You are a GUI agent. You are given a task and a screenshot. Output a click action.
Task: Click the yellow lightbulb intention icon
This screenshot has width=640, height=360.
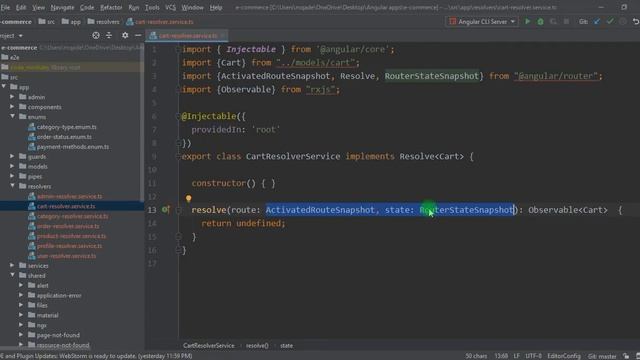[x=188, y=198]
